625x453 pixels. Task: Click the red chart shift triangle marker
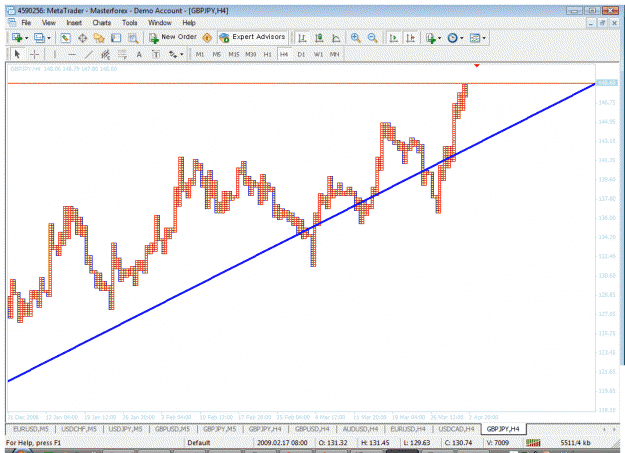477,65
